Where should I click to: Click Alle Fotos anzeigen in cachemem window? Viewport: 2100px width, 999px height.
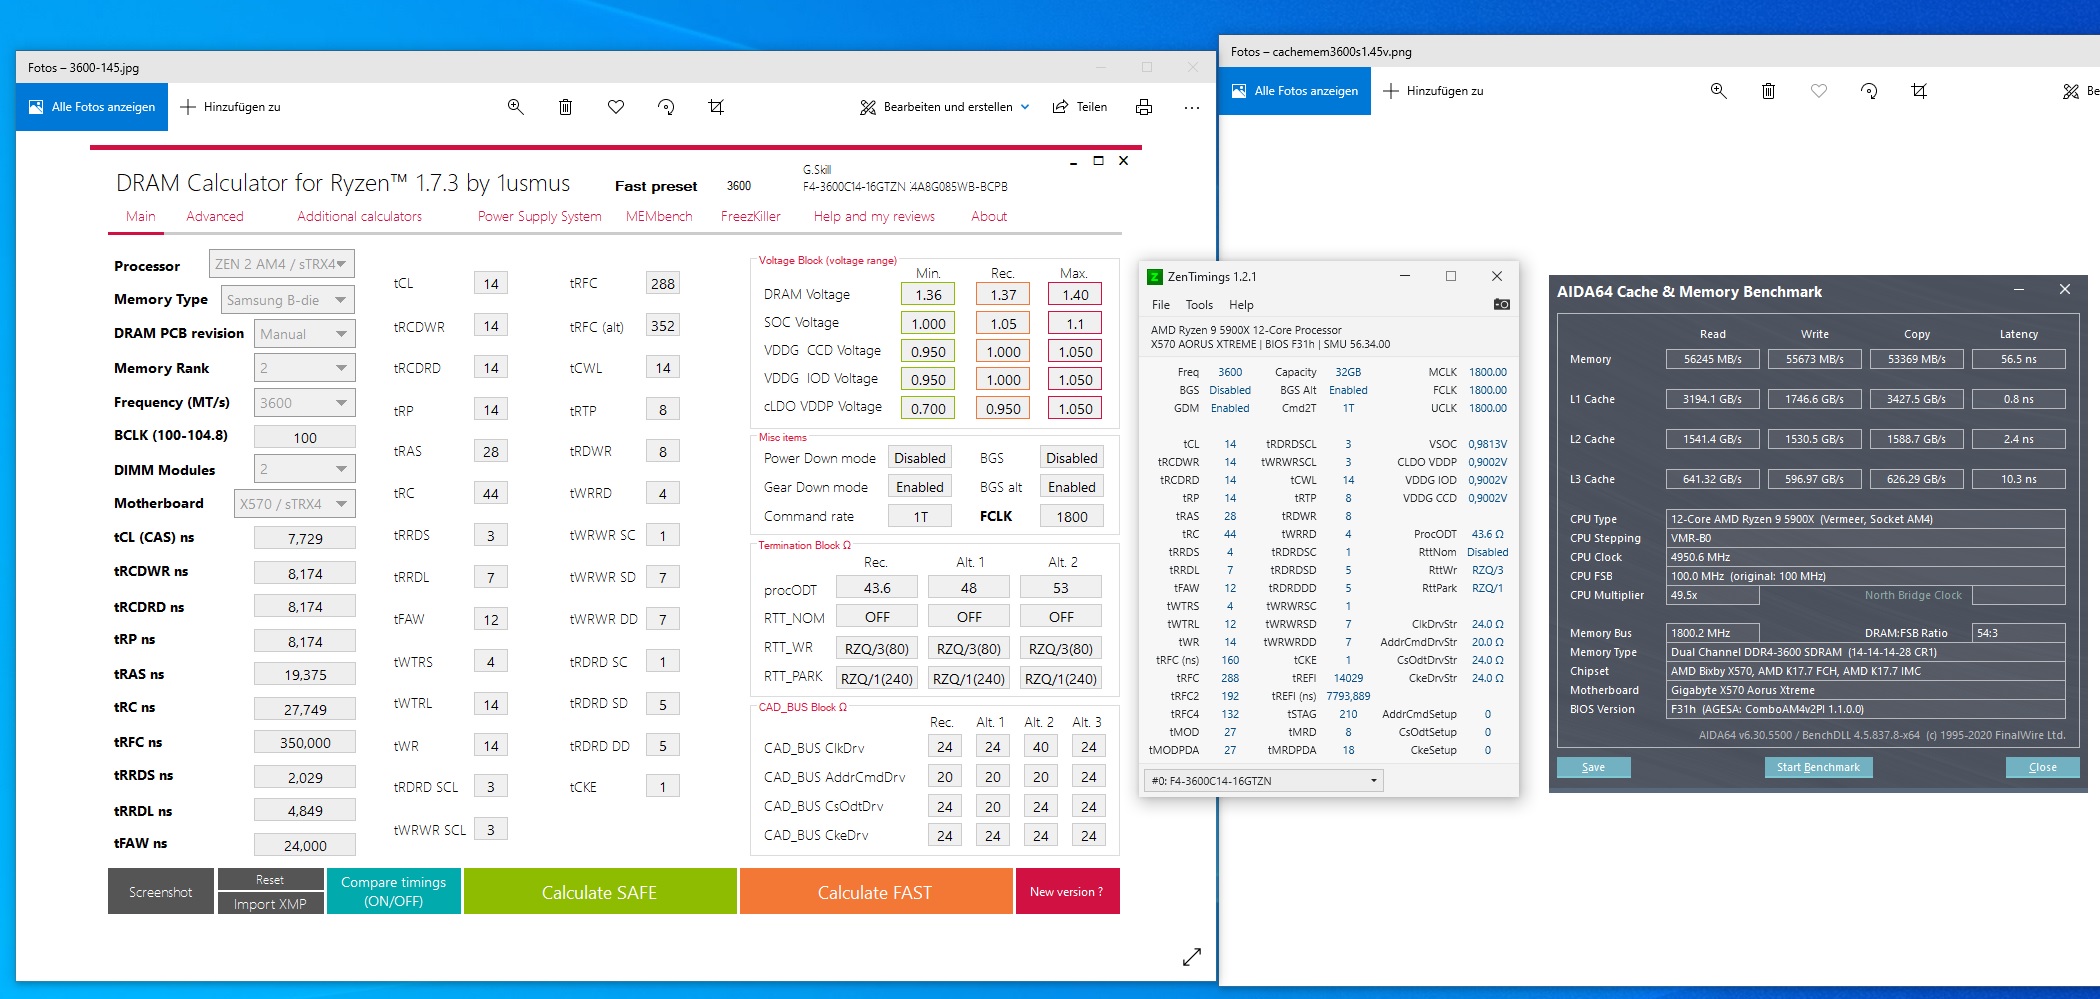coord(1295,91)
